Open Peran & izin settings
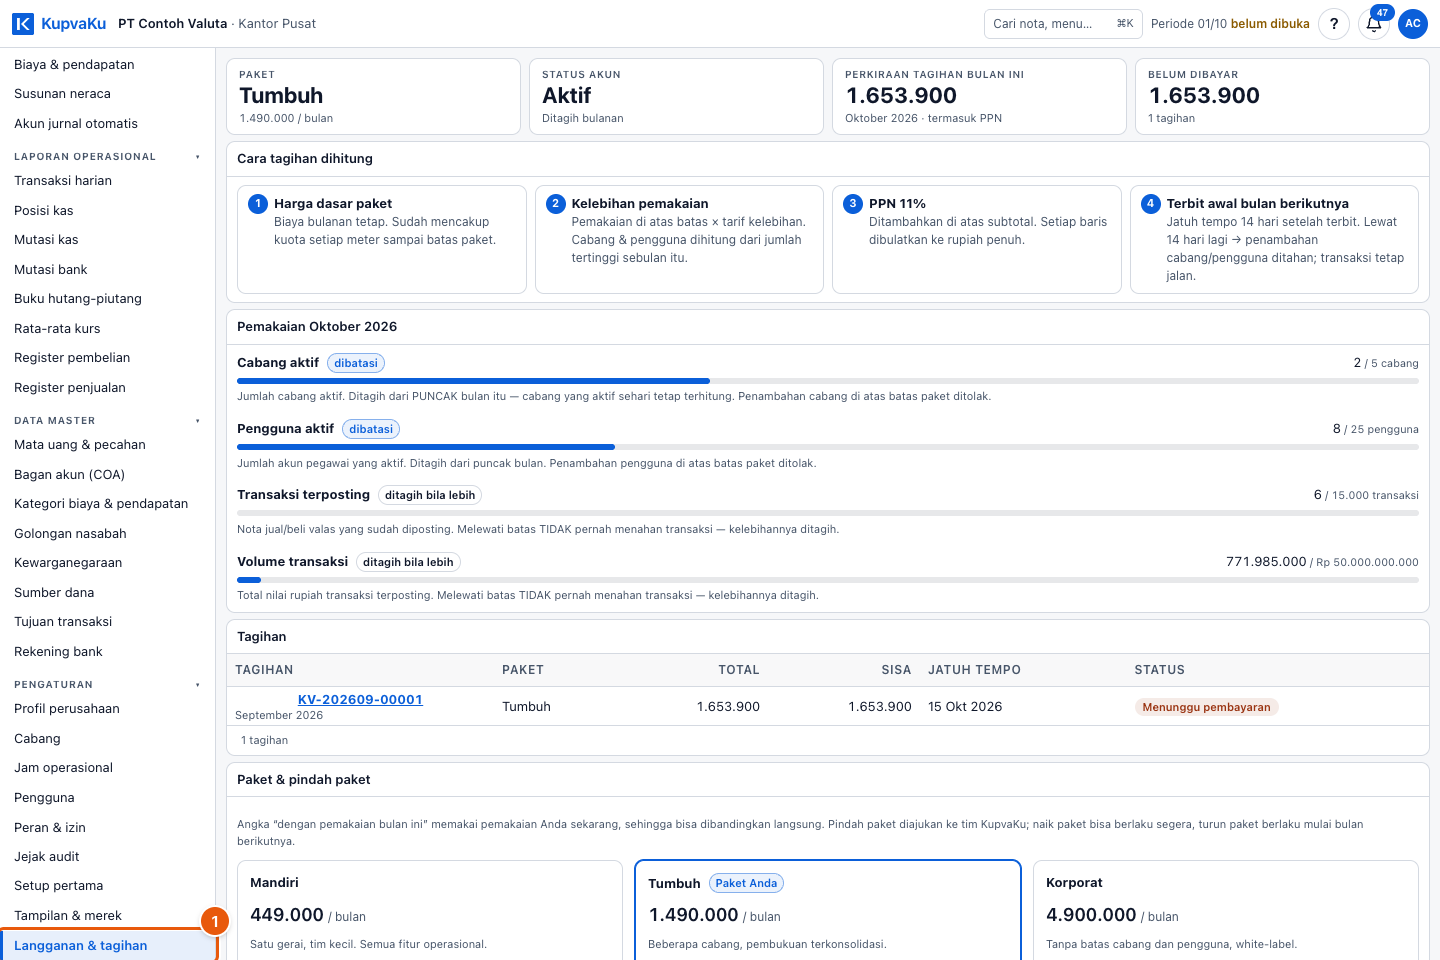Screen dimensions: 1440x960 pyautogui.click(x=107, y=828)
